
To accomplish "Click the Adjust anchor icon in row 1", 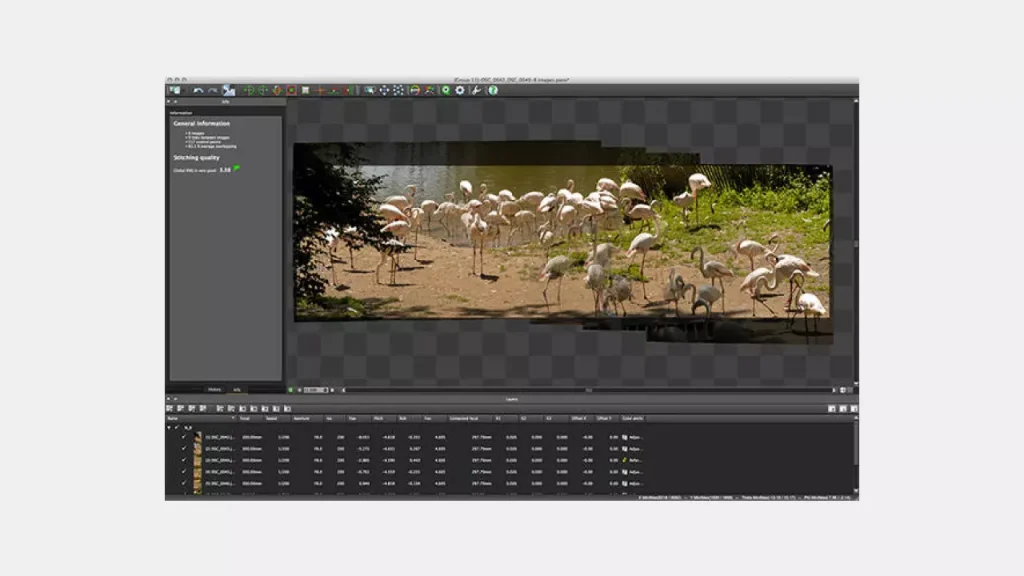I will pos(624,437).
